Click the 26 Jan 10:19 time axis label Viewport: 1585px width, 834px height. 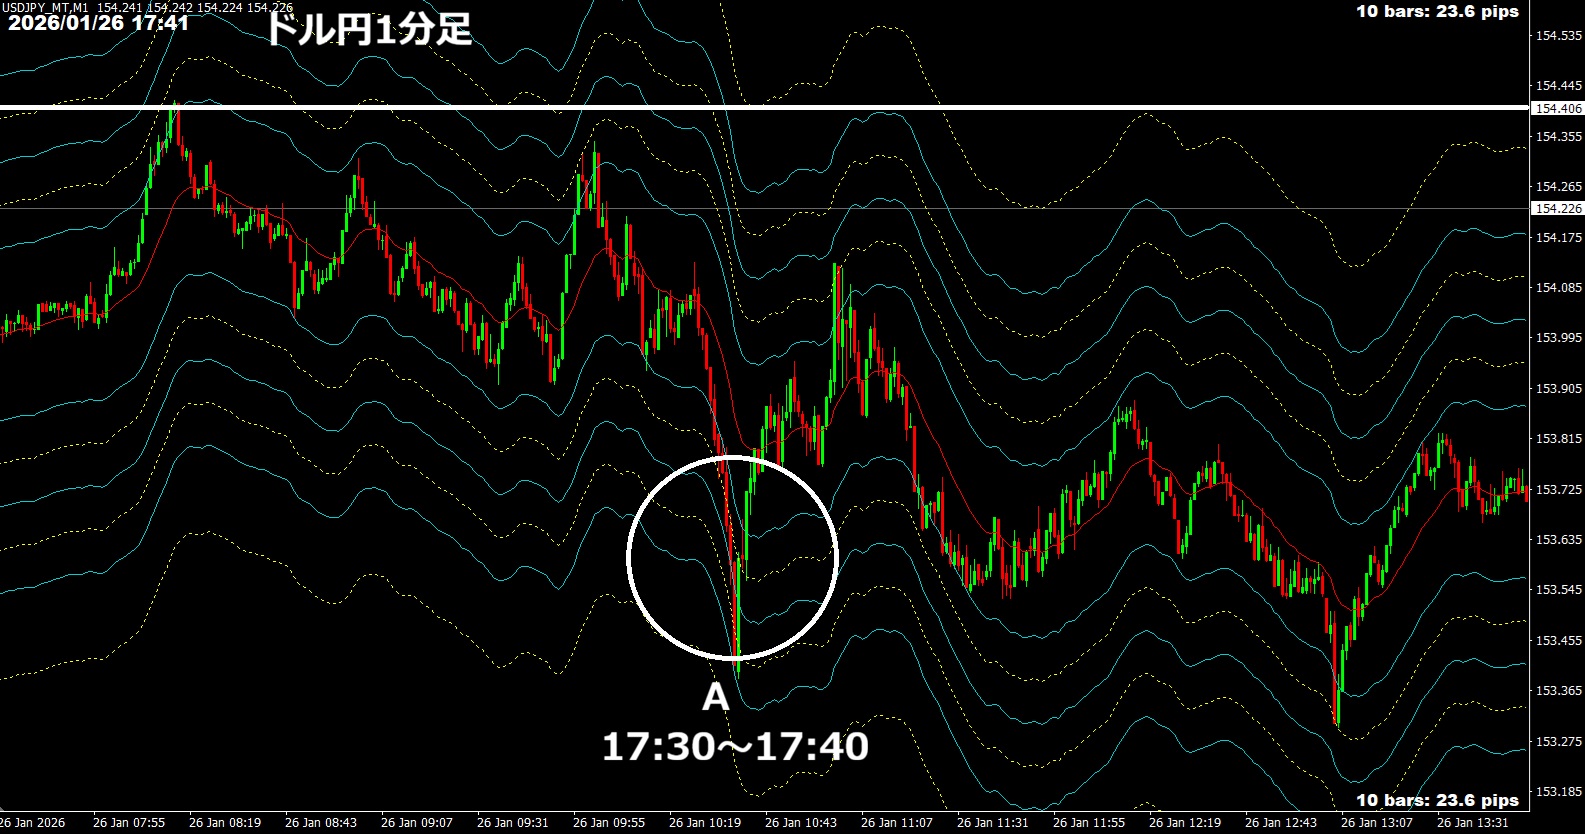coord(705,823)
